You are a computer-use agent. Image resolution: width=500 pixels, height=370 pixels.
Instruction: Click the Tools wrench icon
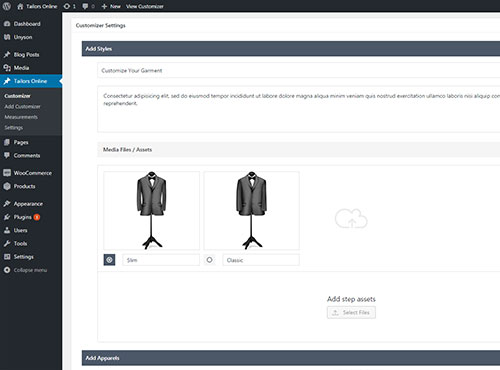pos(7,244)
